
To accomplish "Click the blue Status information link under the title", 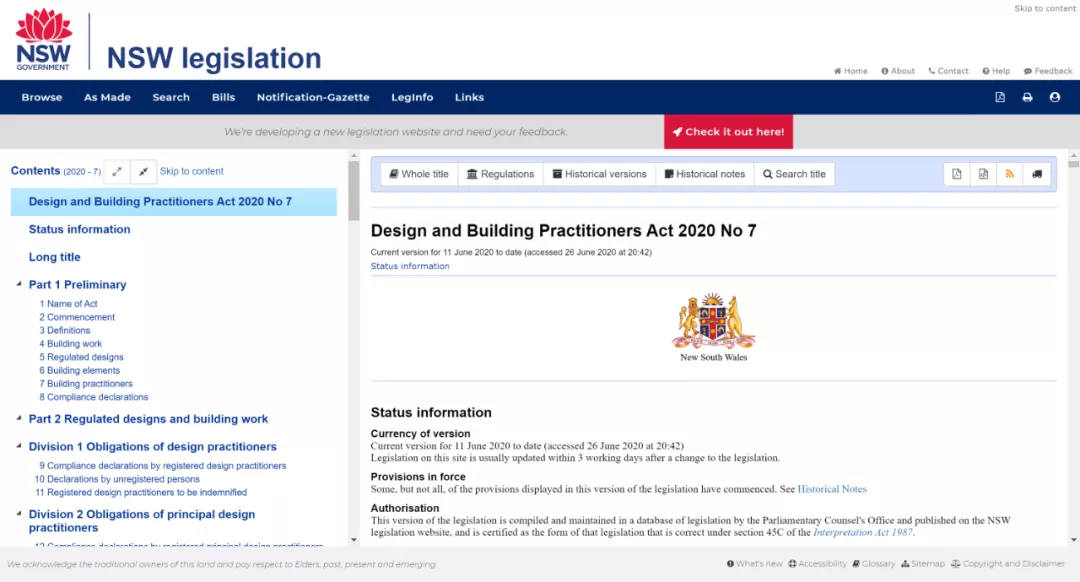I will [410, 266].
